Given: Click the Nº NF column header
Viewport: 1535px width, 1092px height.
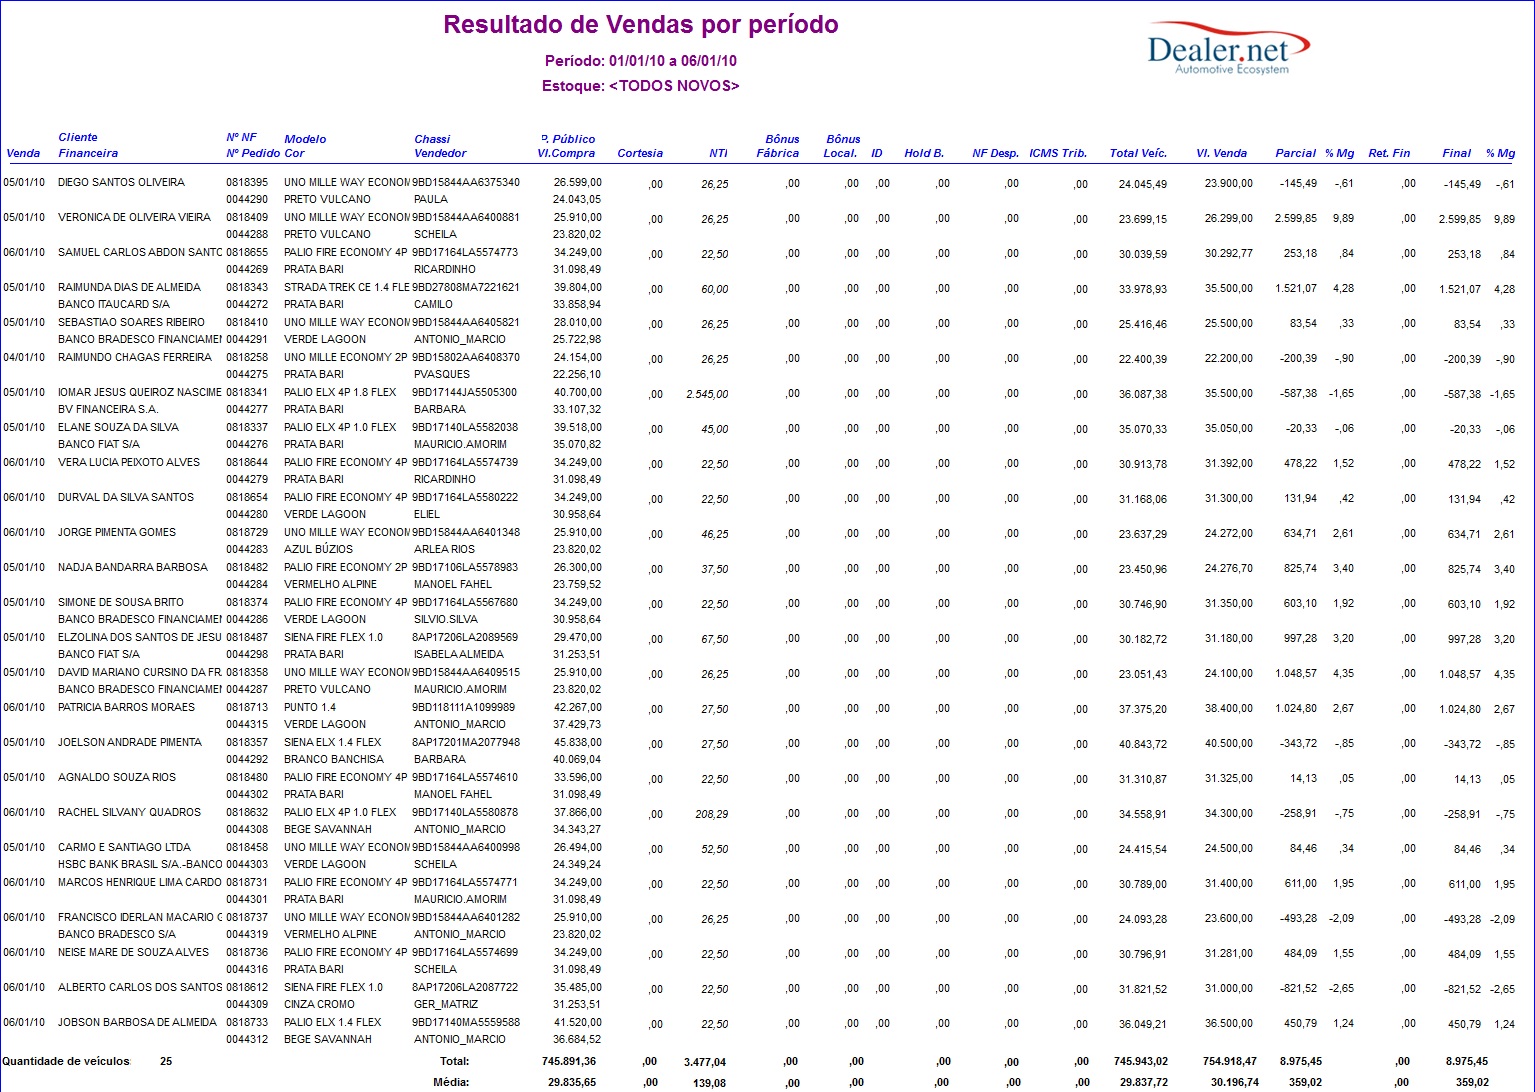Looking at the screenshot, I should pyautogui.click(x=241, y=138).
